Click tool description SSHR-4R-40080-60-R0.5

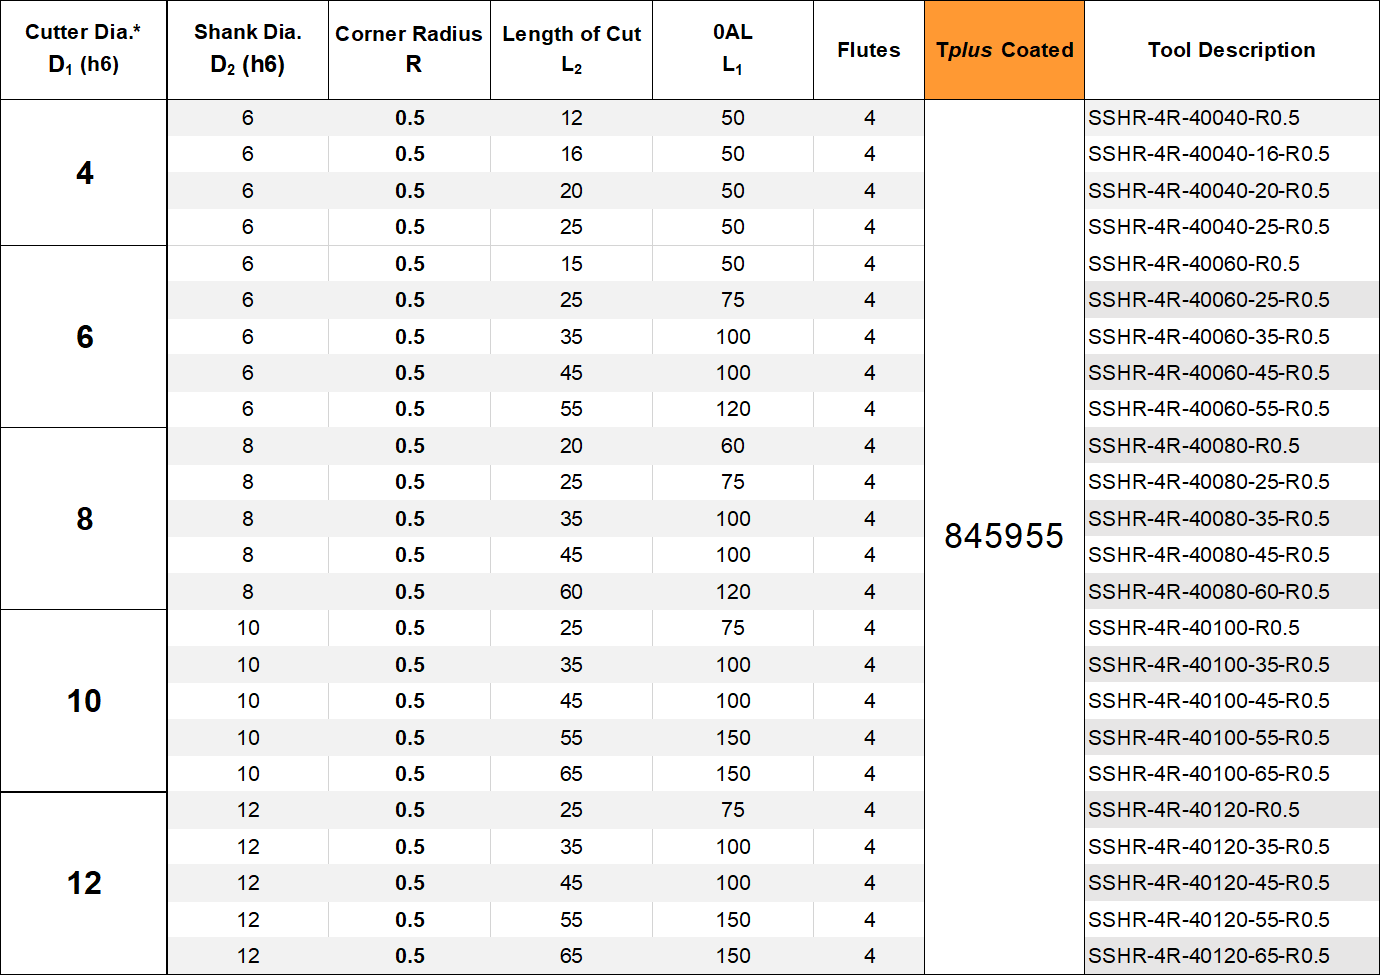click(1208, 592)
